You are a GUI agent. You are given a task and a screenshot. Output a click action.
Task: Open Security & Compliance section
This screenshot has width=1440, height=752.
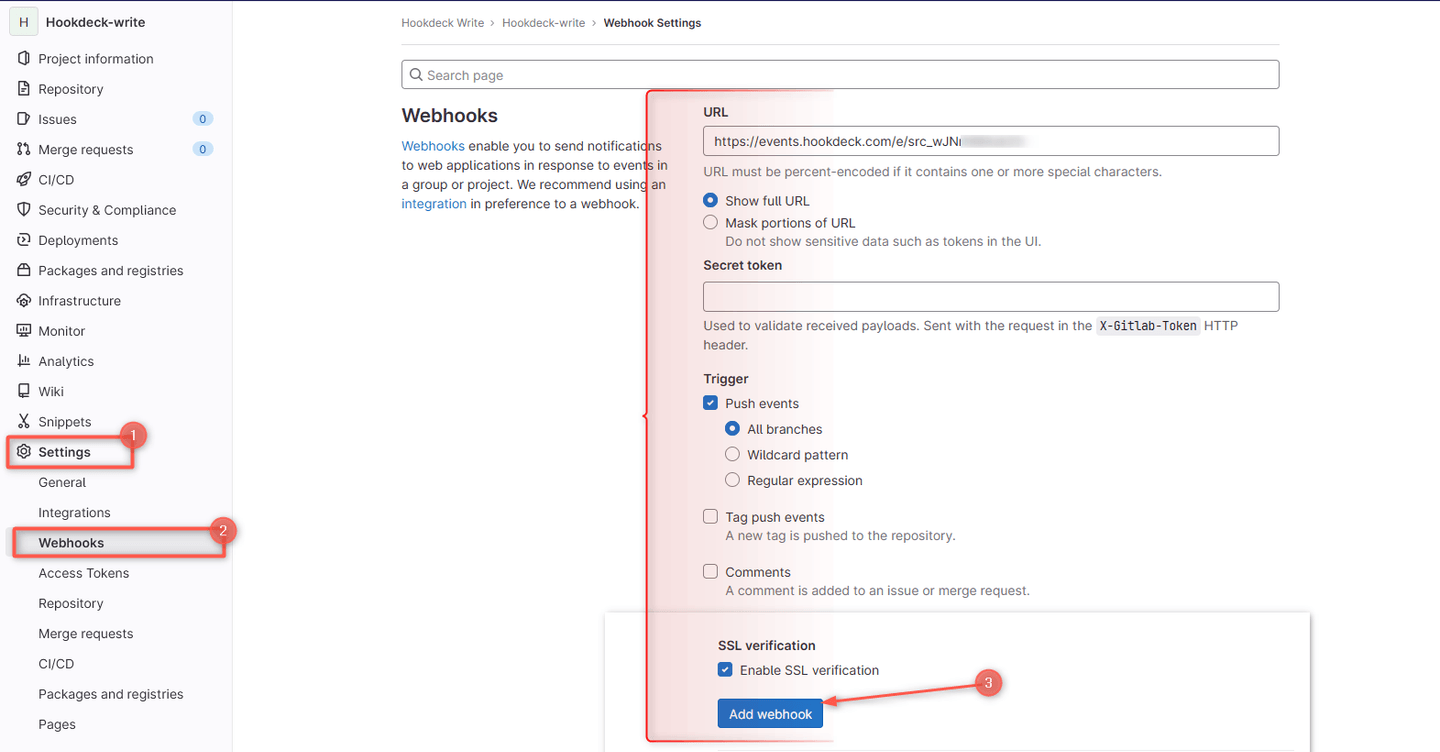click(x=107, y=209)
